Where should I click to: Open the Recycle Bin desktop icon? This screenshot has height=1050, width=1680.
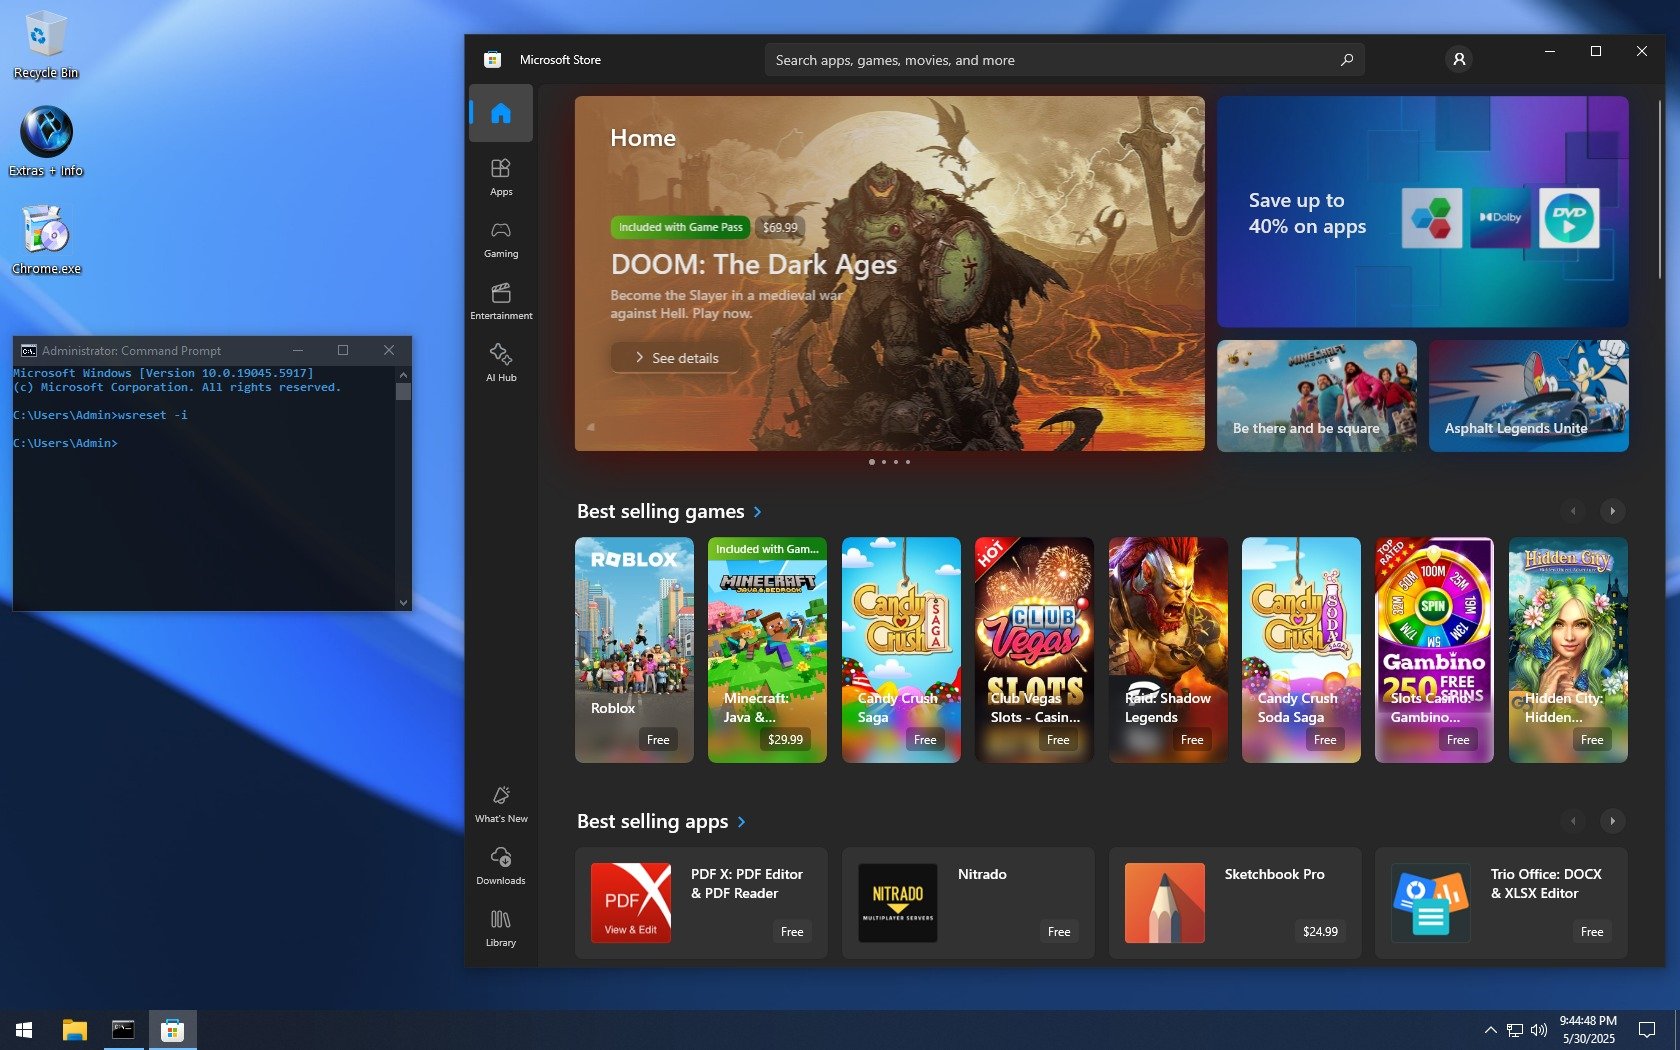click(45, 45)
